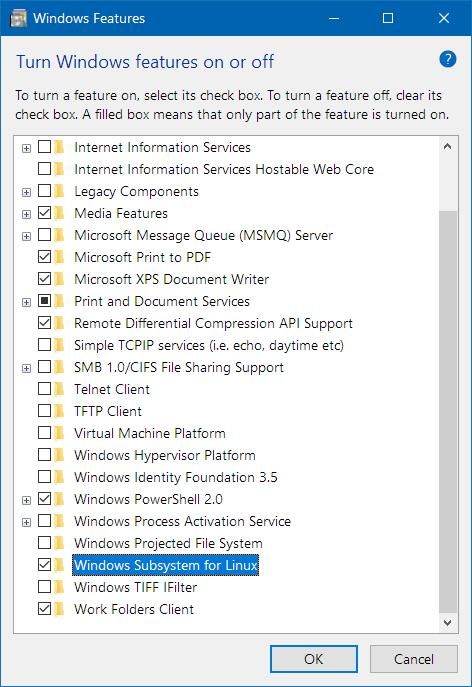472x687 pixels.
Task: Open the help question mark icon
Action: pos(447,59)
